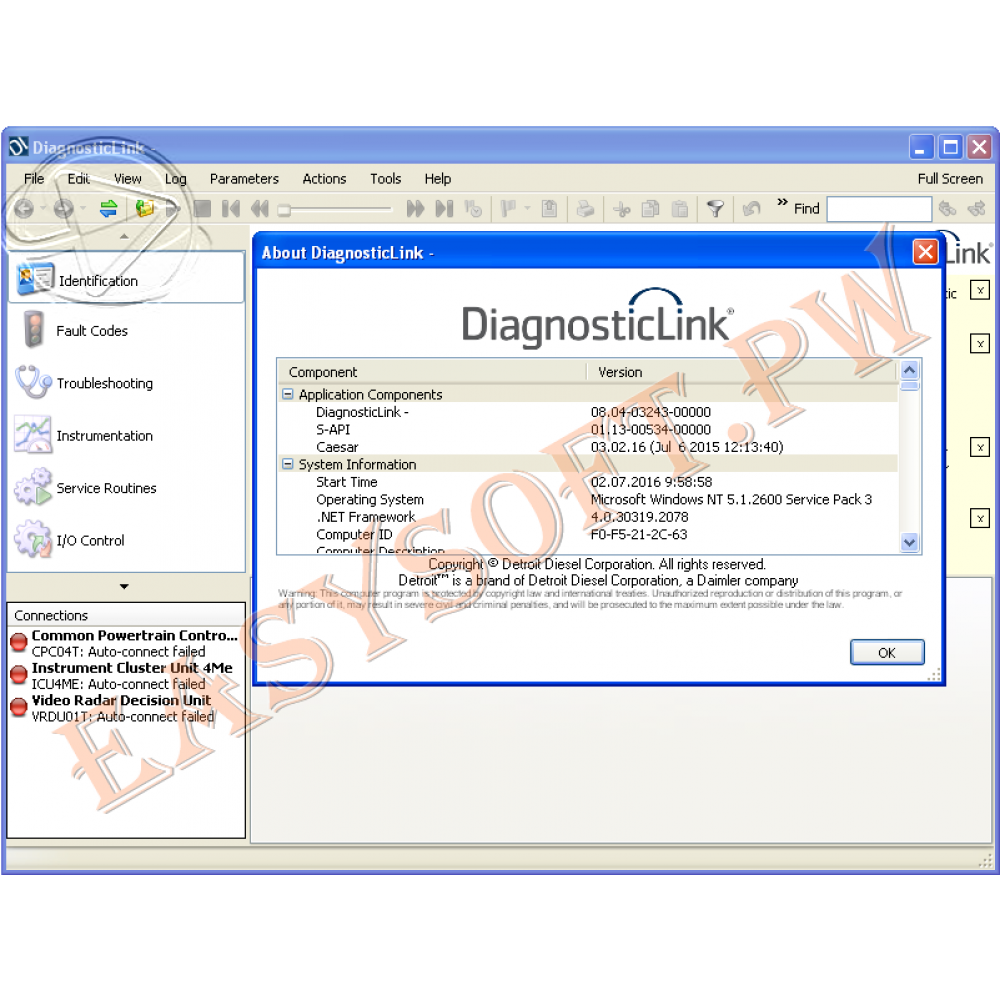The image size is (1000, 1000).
Task: Open the Help menu
Action: 438,179
